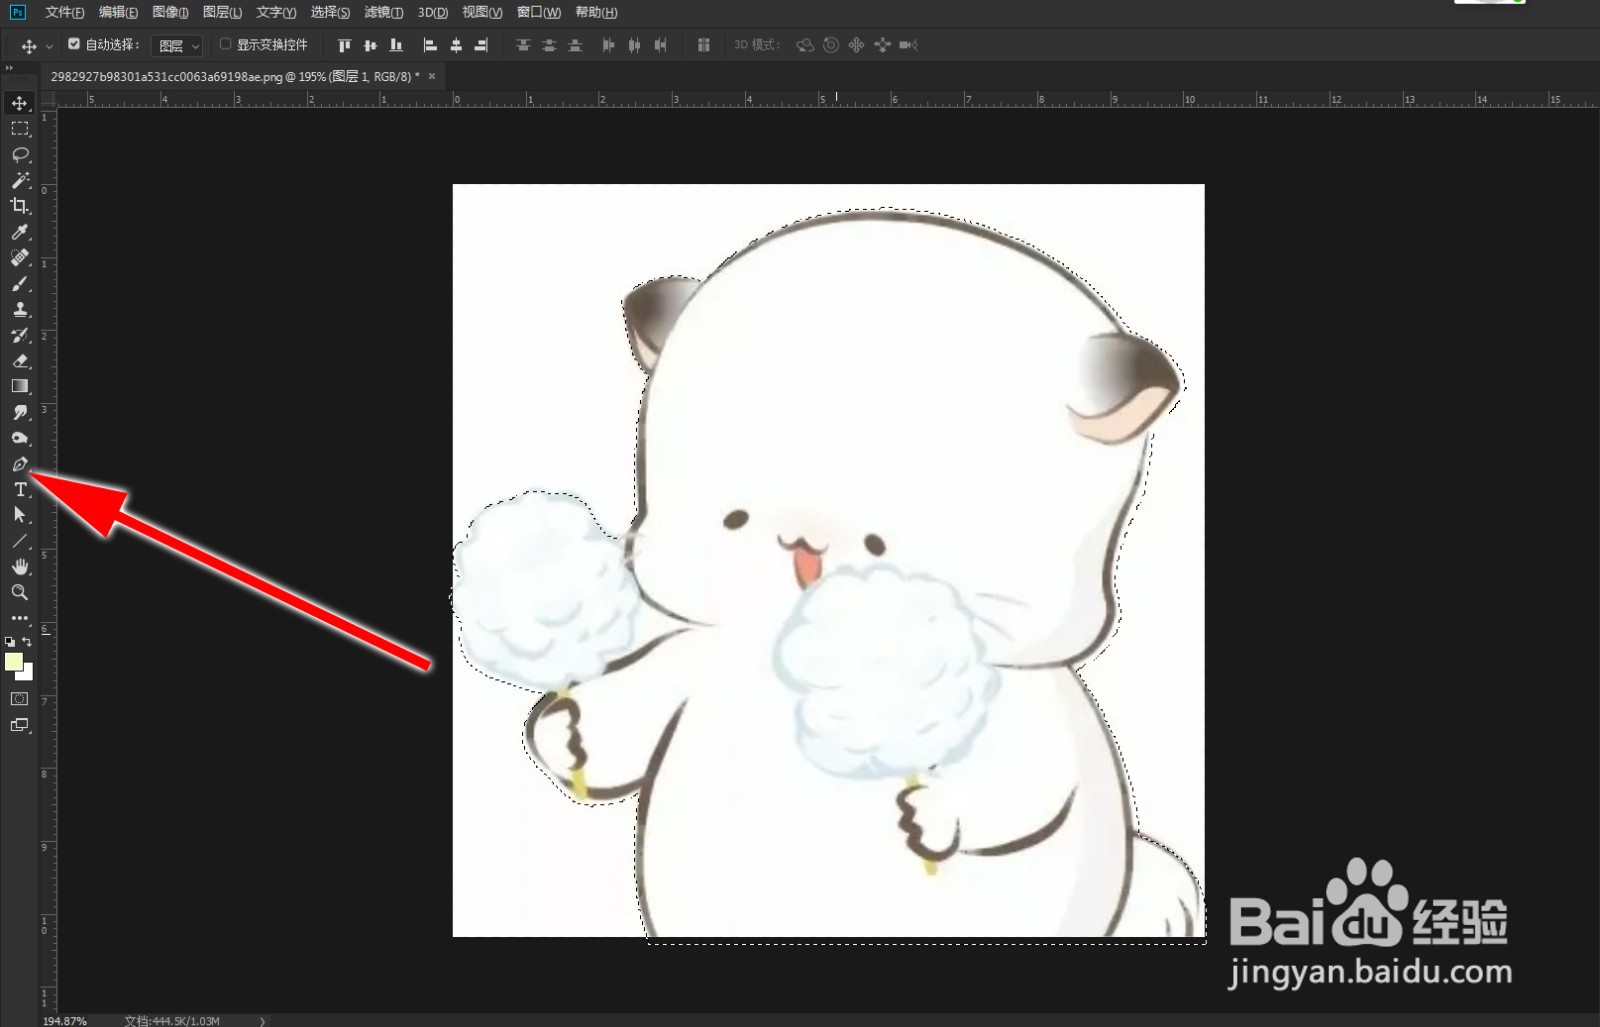
Task: Select the Horizontal Type tool
Action: 20,489
